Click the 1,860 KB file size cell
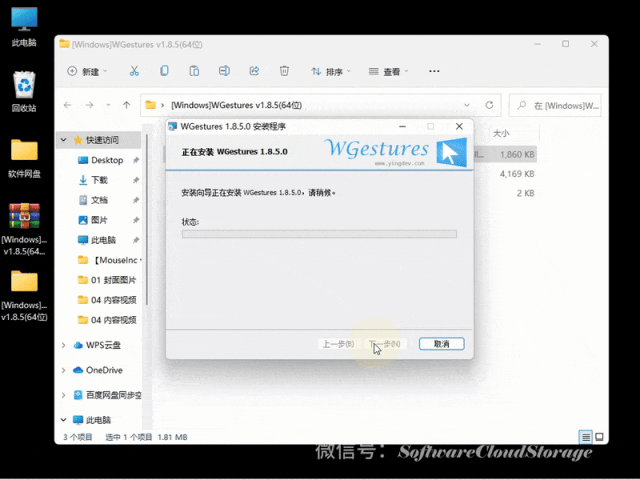Viewport: 640px width, 480px height. click(x=517, y=155)
